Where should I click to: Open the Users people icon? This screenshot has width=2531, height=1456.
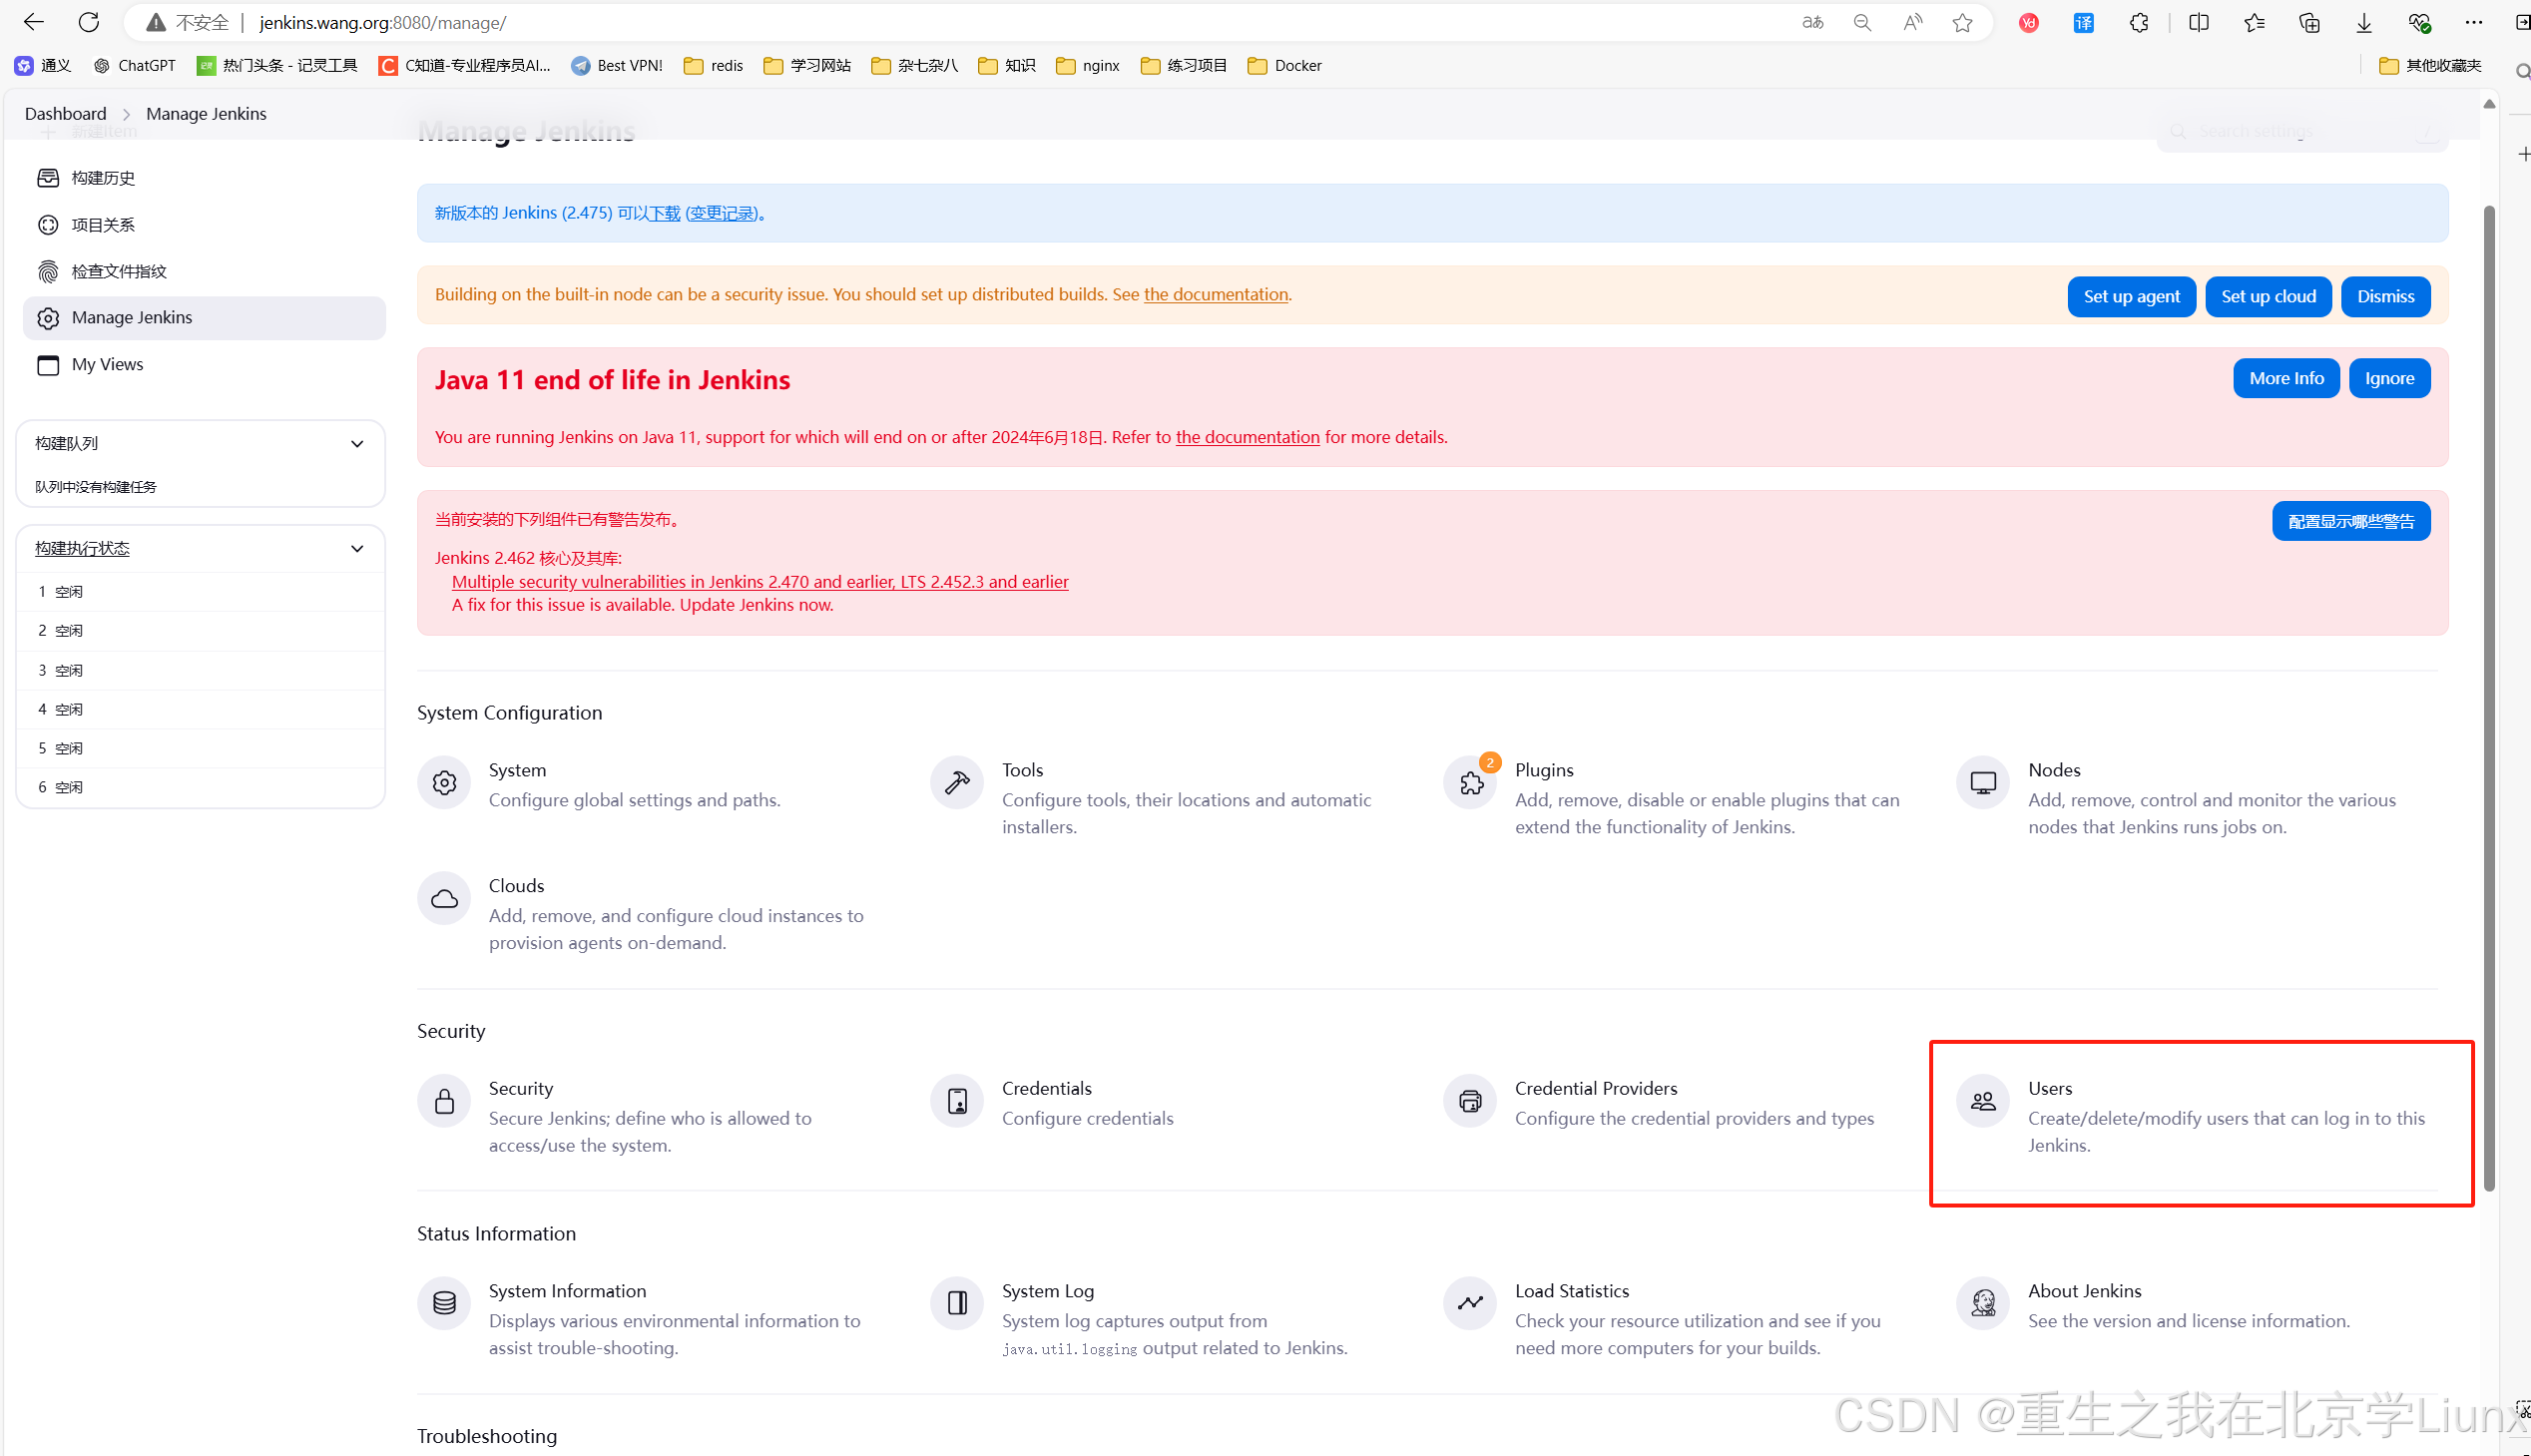coord(1983,1101)
